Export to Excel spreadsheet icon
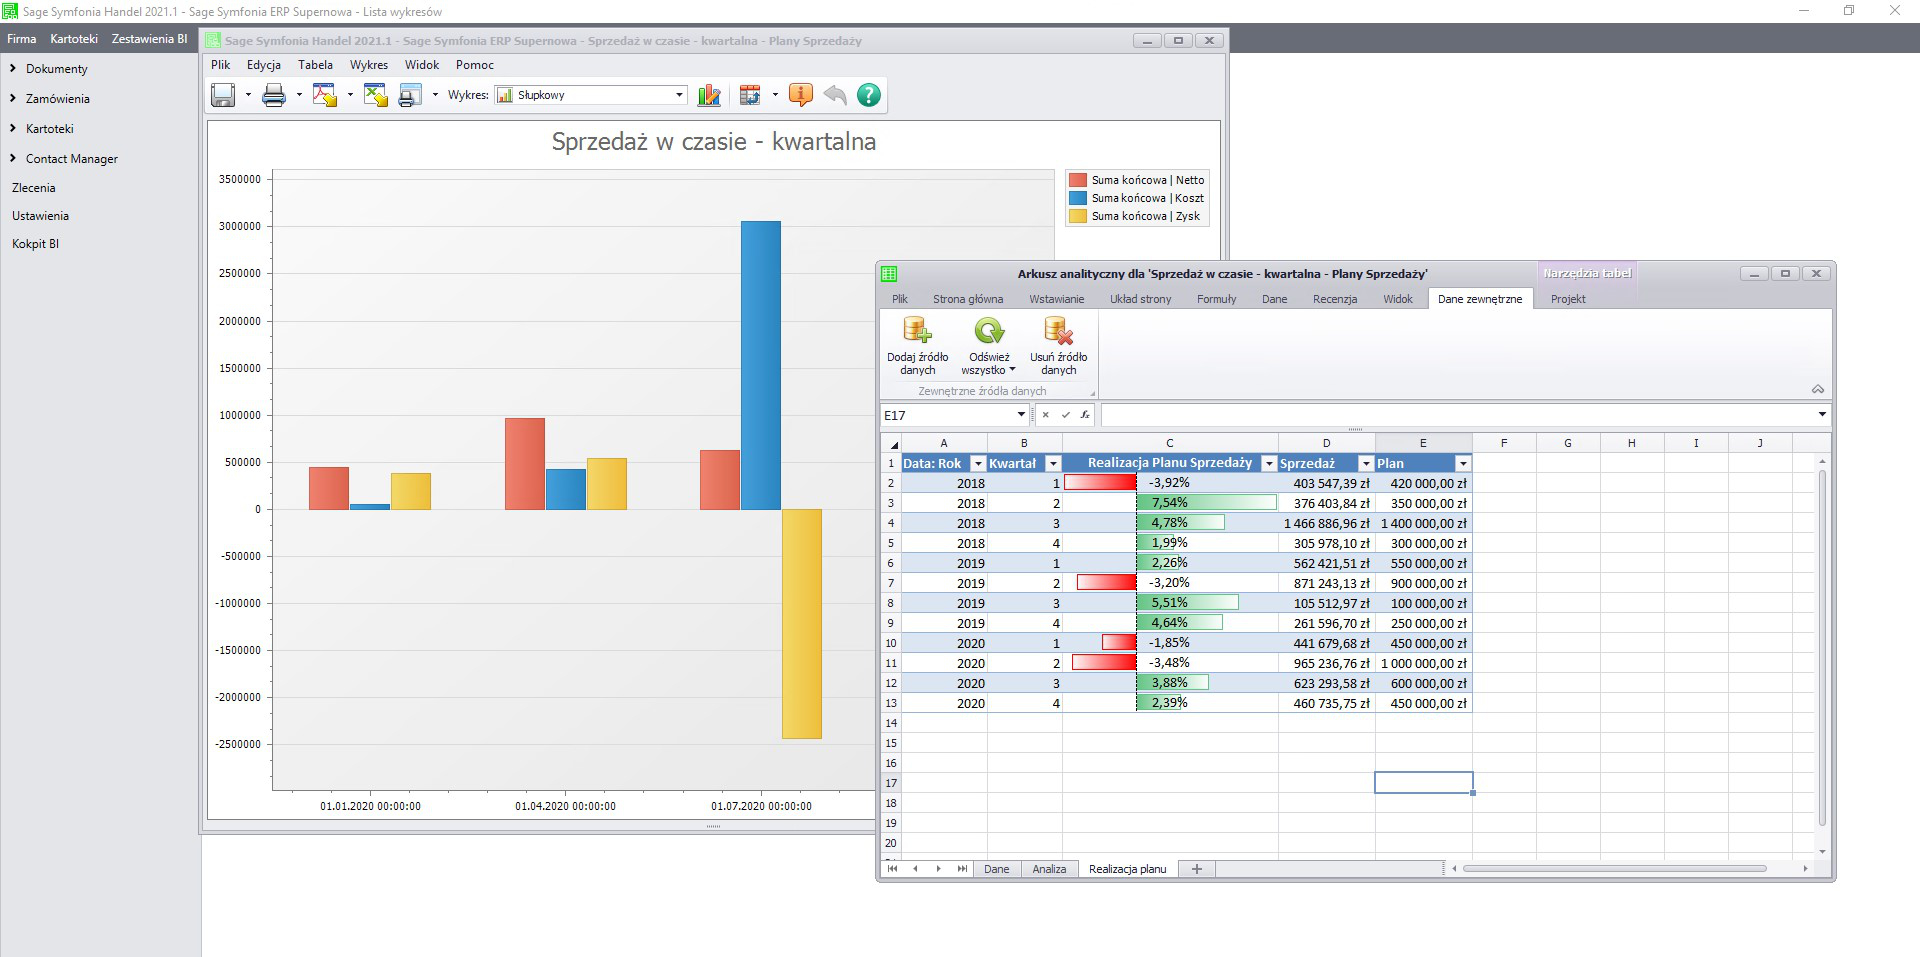The height and width of the screenshot is (957, 1920). (375, 95)
